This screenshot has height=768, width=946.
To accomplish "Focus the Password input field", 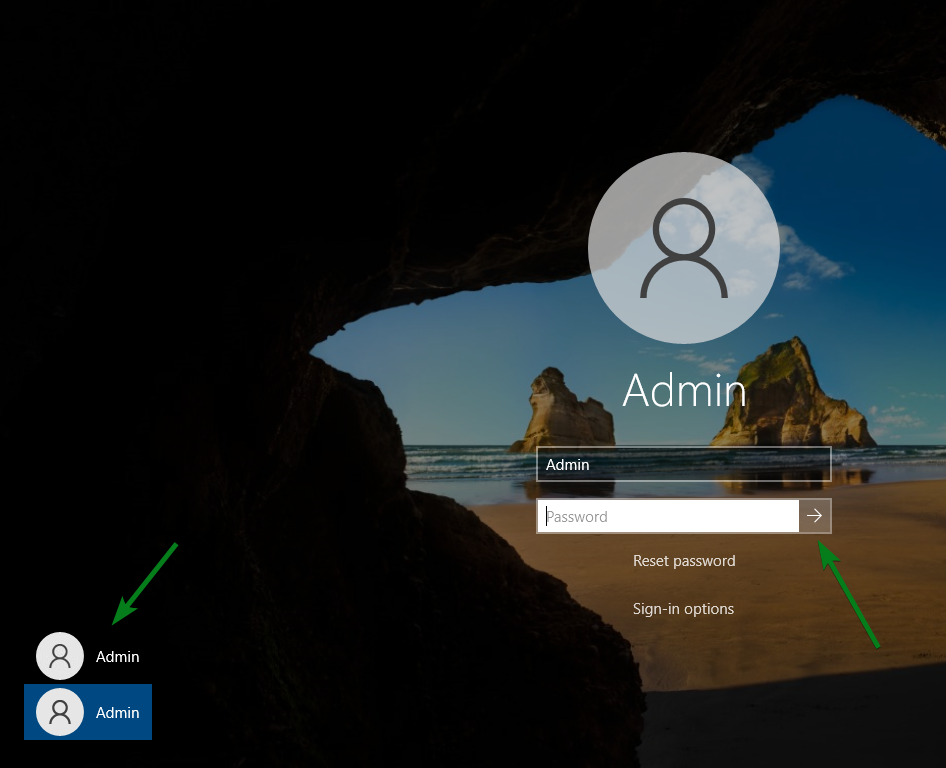I will pyautogui.click(x=668, y=516).
